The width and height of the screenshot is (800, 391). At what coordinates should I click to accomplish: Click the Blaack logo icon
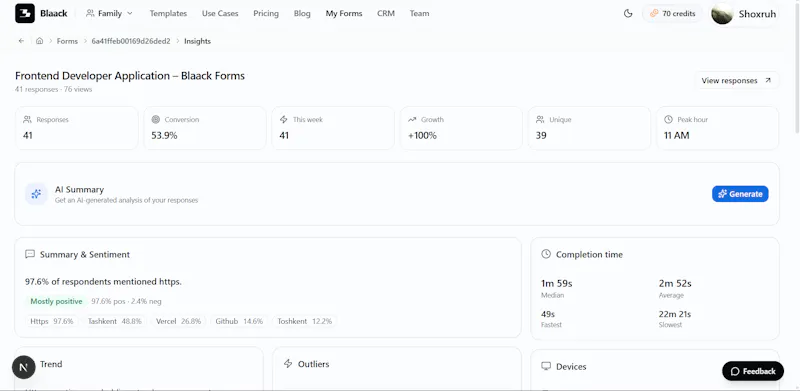coord(24,14)
